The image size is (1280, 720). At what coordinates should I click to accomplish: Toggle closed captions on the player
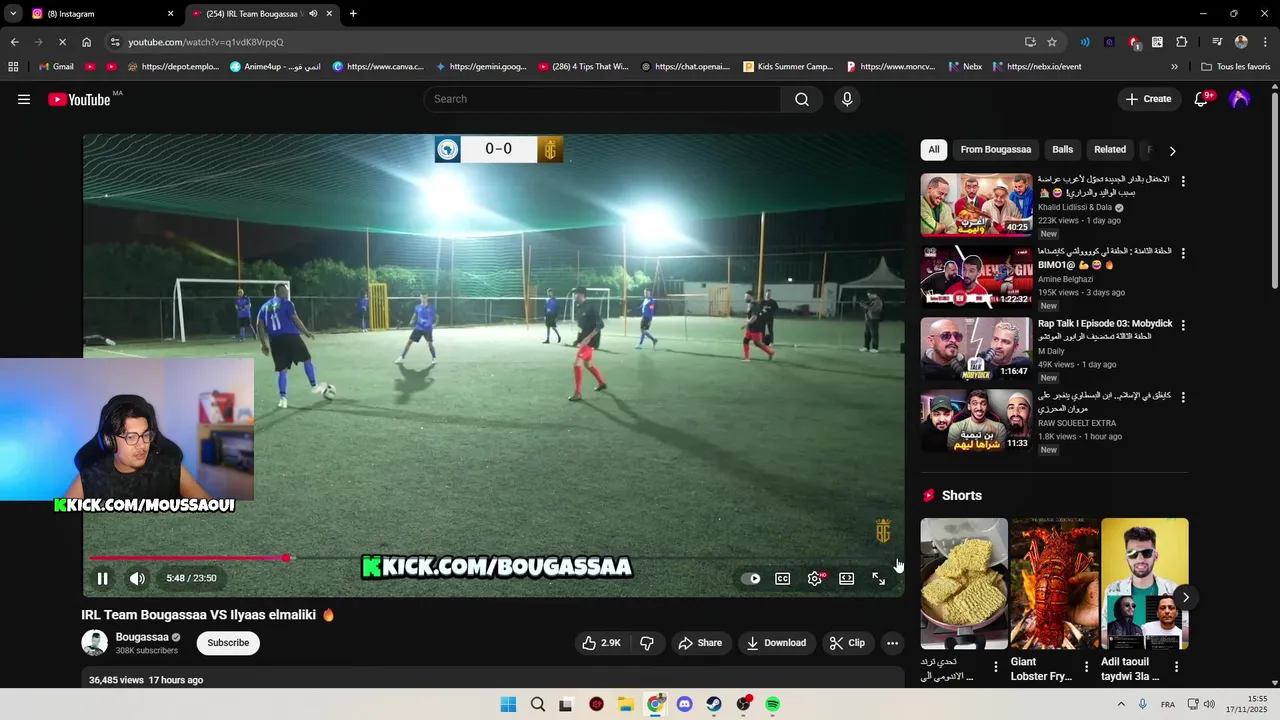click(x=783, y=578)
